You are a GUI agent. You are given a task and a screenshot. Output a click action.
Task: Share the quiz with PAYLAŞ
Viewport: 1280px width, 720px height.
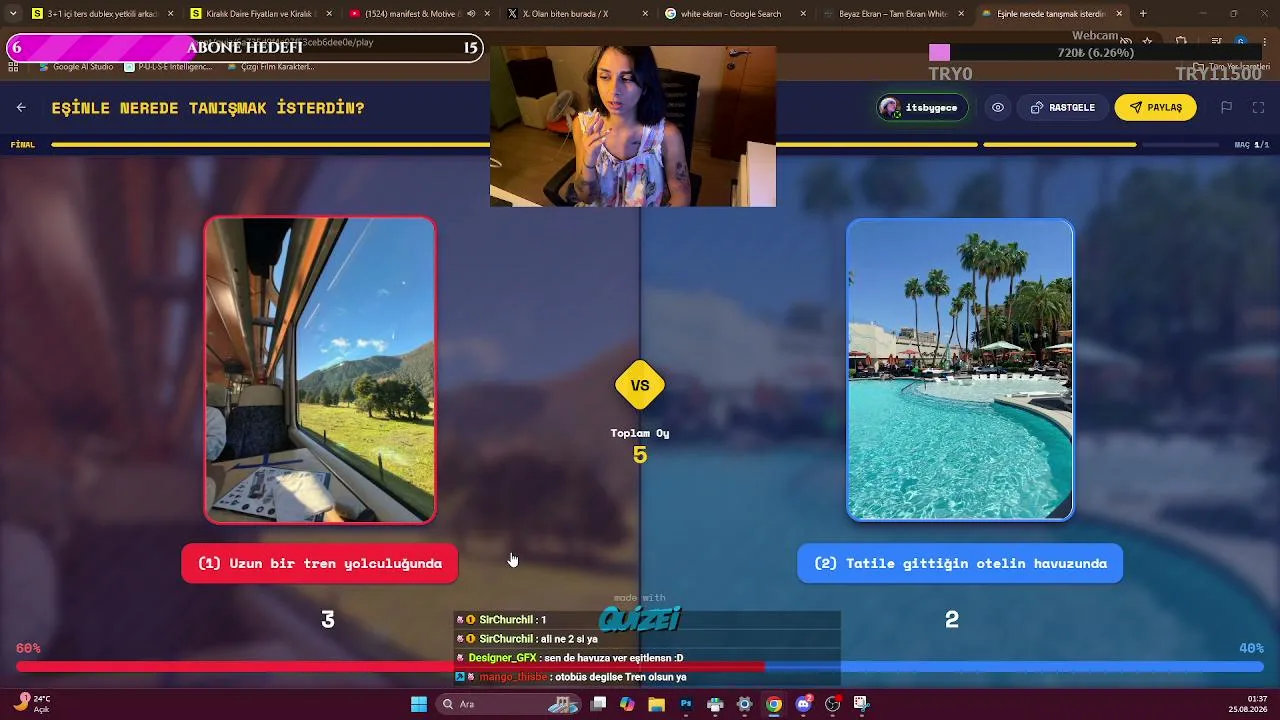coord(1155,108)
